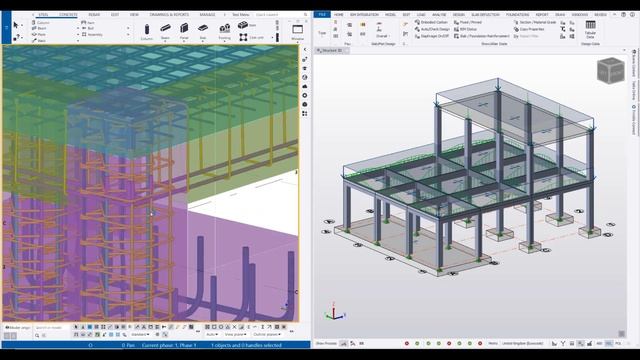Open the standard selection filter dropdown

click(x=141, y=335)
